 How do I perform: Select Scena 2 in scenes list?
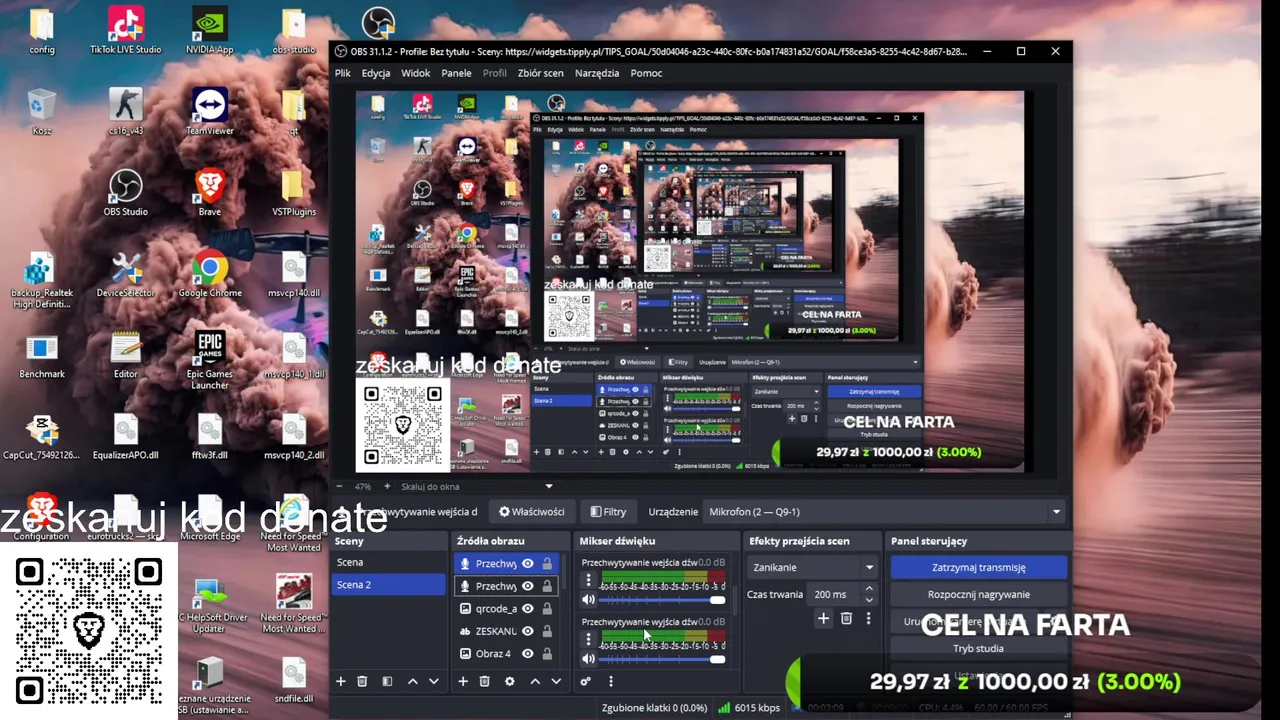[389, 585]
